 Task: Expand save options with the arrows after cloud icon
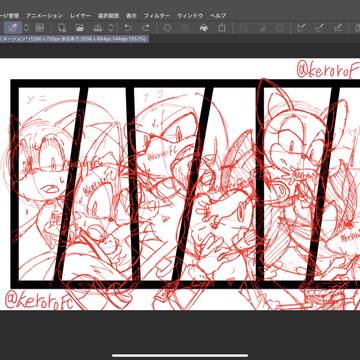tap(111, 28)
